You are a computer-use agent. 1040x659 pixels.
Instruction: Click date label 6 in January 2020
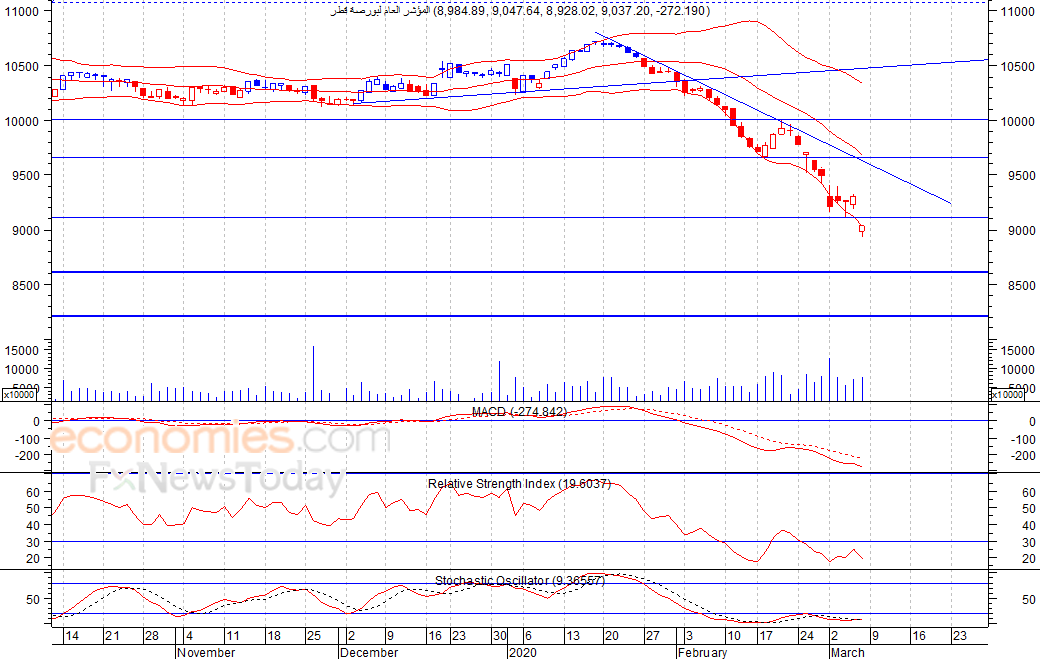pyautogui.click(x=527, y=636)
